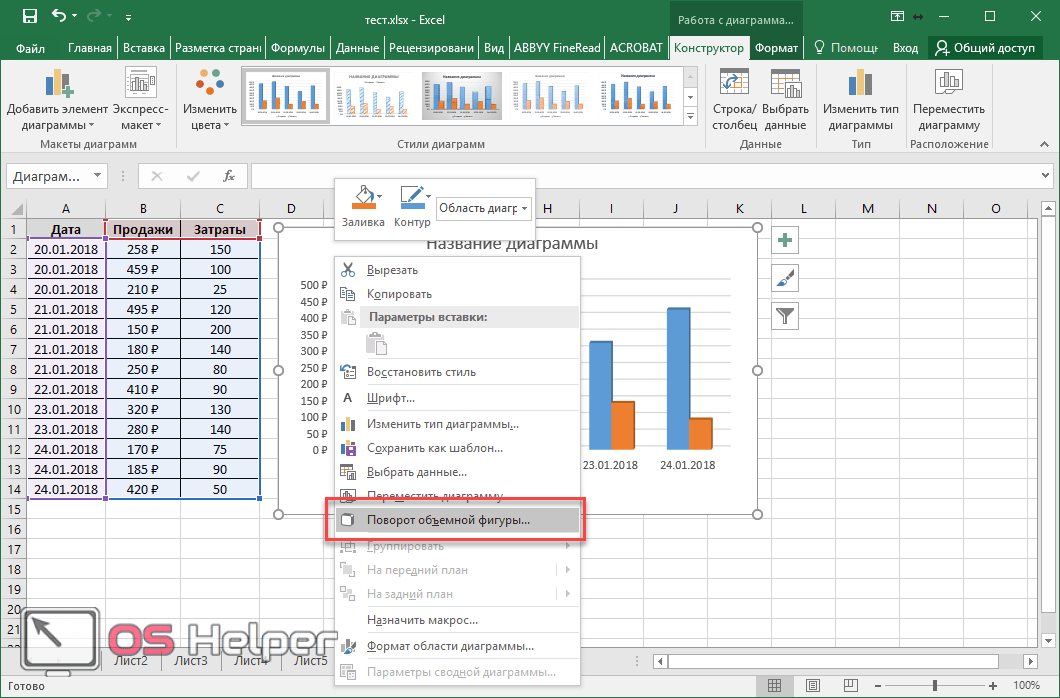
Task: Open the Fill color dropdown
Action: click(x=379, y=196)
